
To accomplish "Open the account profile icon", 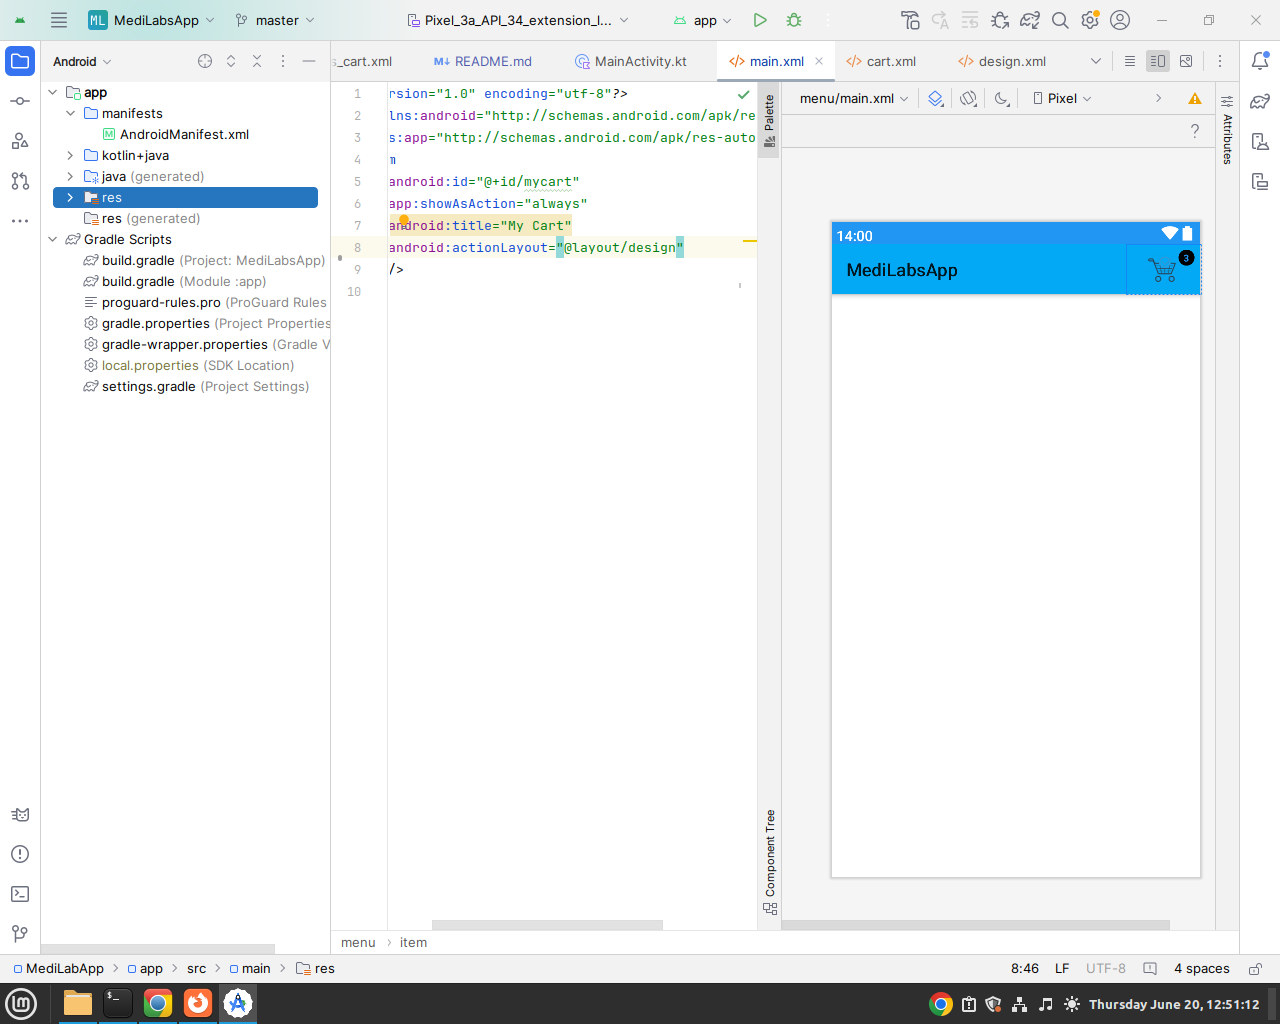I will [1120, 20].
